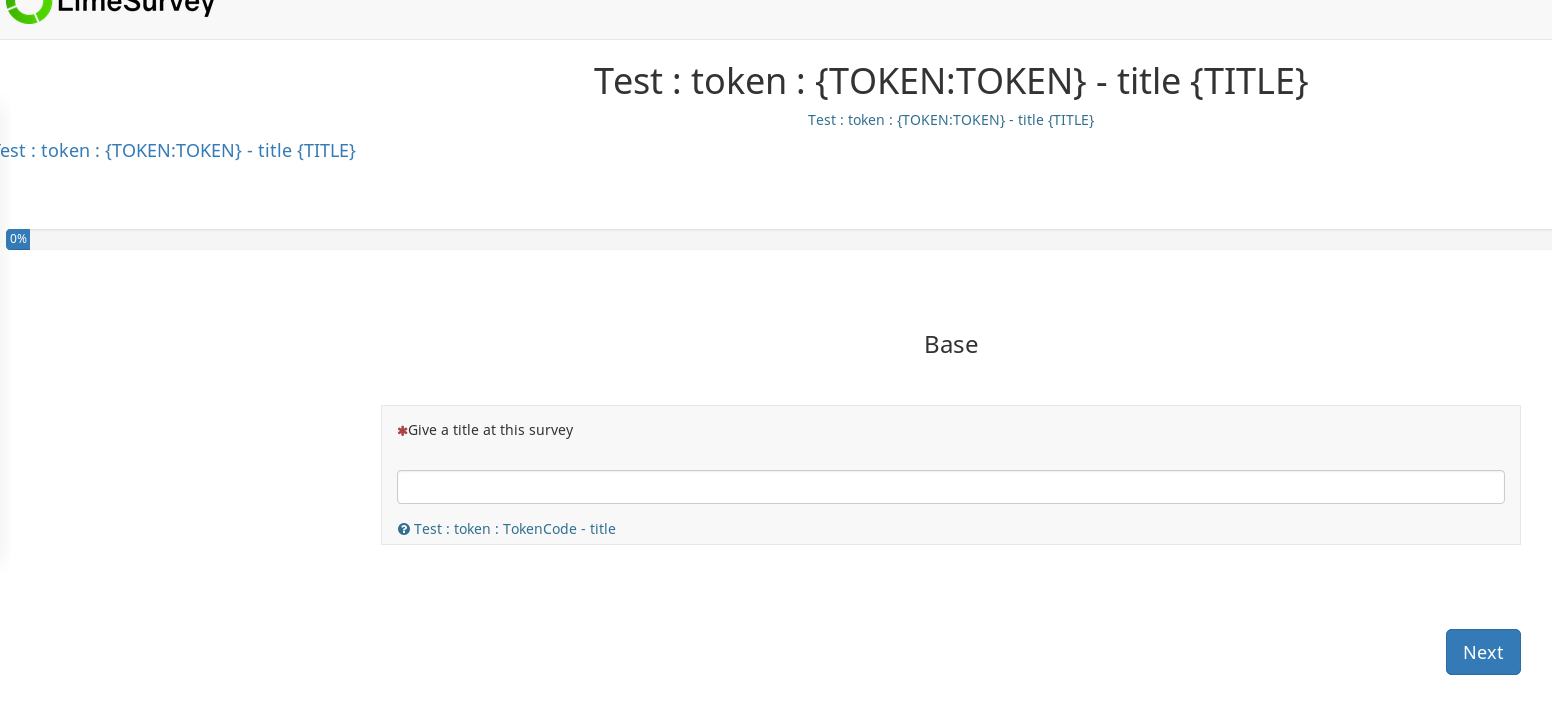Click {TITLE} in the left blue link
This screenshot has width=1552, height=709.
coord(326,151)
